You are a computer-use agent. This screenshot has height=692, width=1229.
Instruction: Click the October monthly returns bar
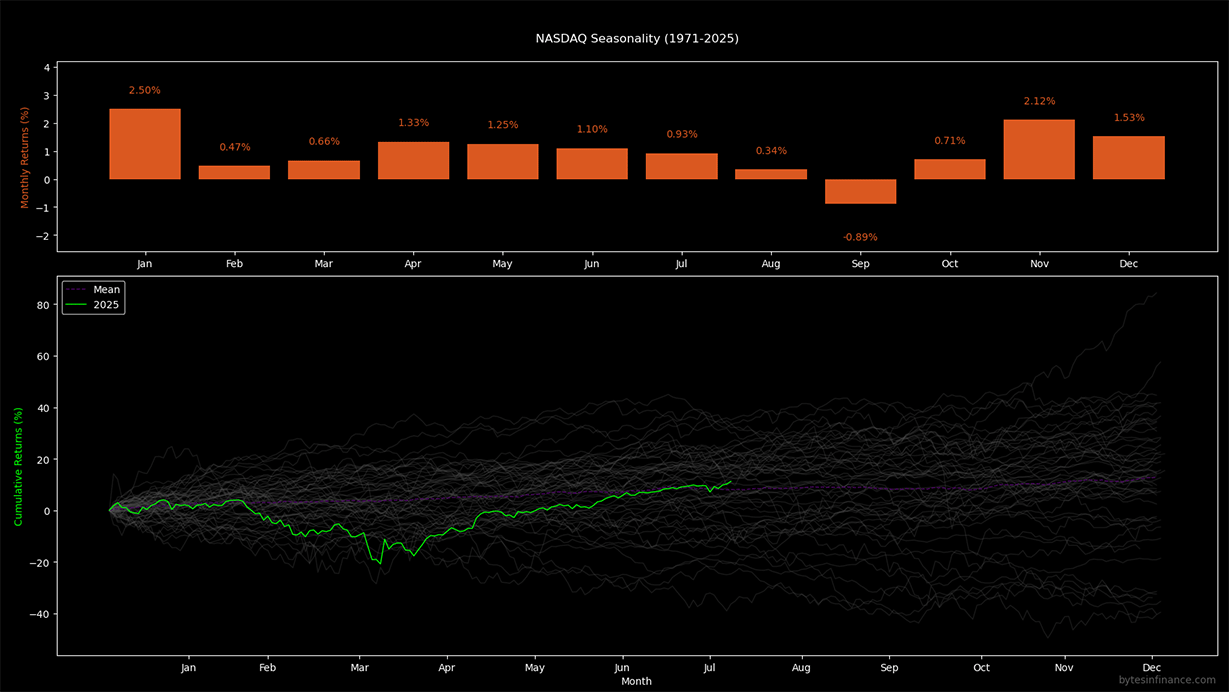click(x=950, y=170)
